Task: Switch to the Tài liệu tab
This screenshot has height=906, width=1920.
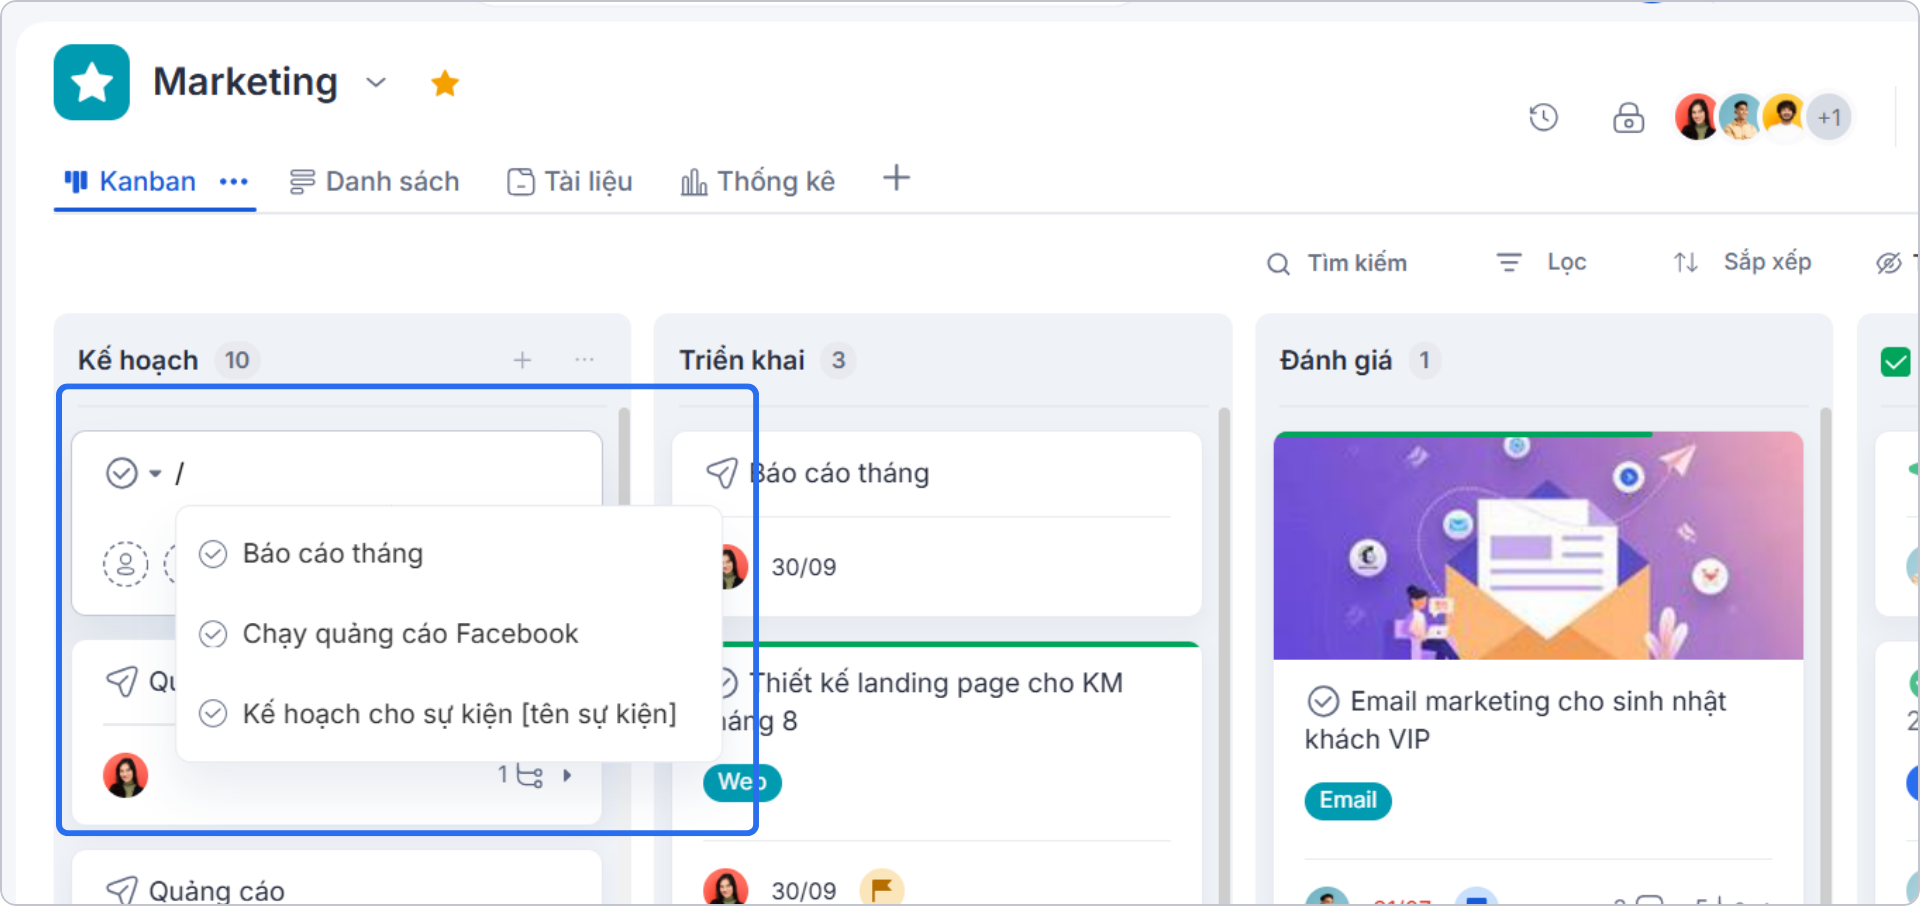Action: [570, 181]
